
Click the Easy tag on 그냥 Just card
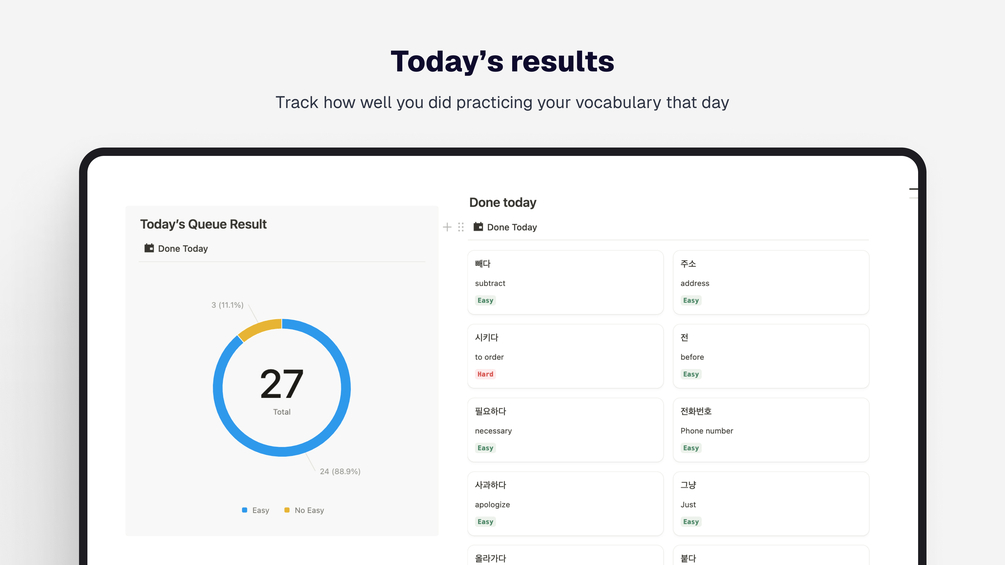691,522
